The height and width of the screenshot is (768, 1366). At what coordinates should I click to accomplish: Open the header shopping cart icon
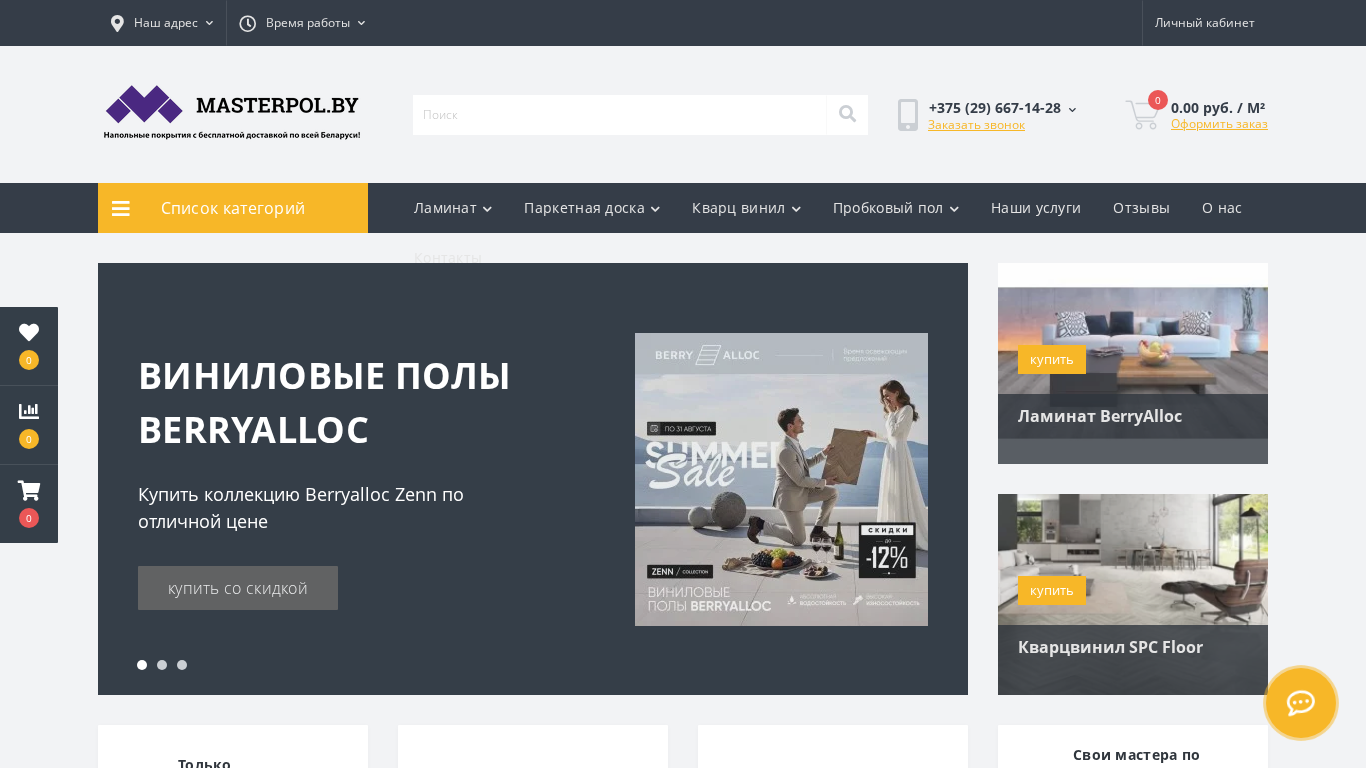[1142, 114]
